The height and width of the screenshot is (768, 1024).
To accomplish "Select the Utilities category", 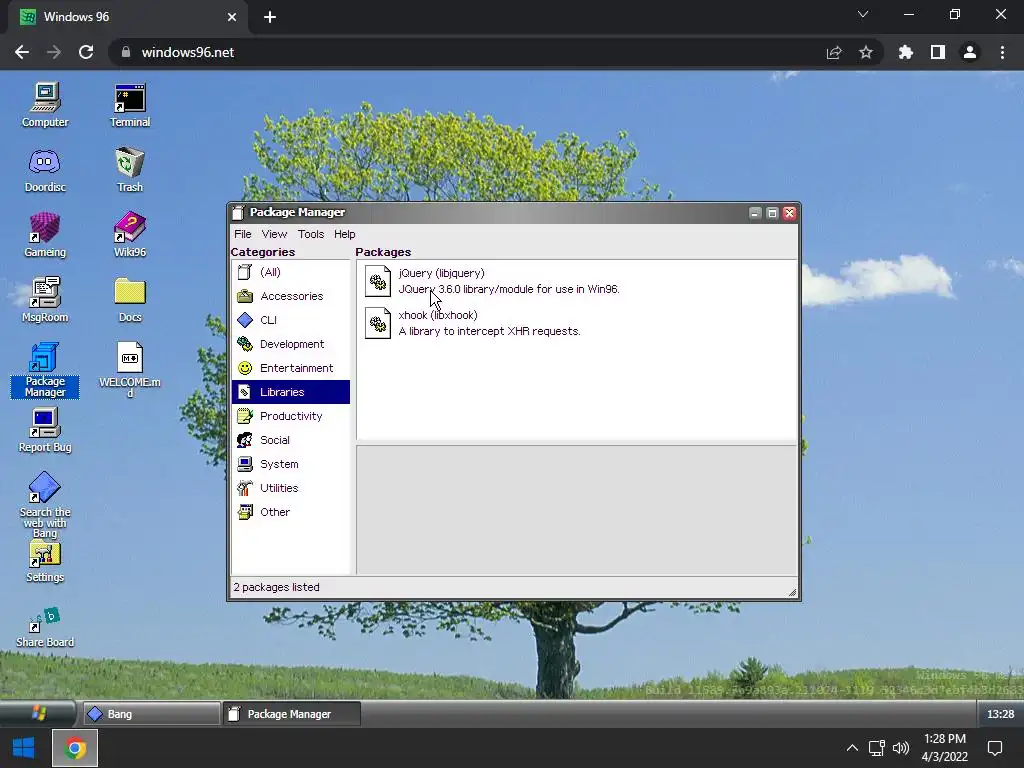I will (x=291, y=488).
